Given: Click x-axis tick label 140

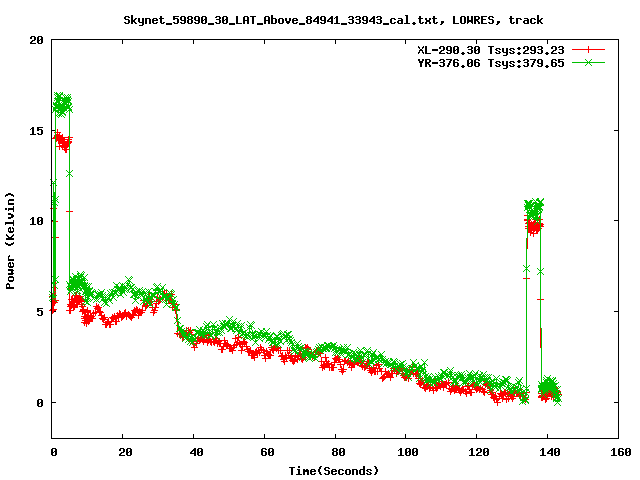Looking at the screenshot, I should [550, 452].
